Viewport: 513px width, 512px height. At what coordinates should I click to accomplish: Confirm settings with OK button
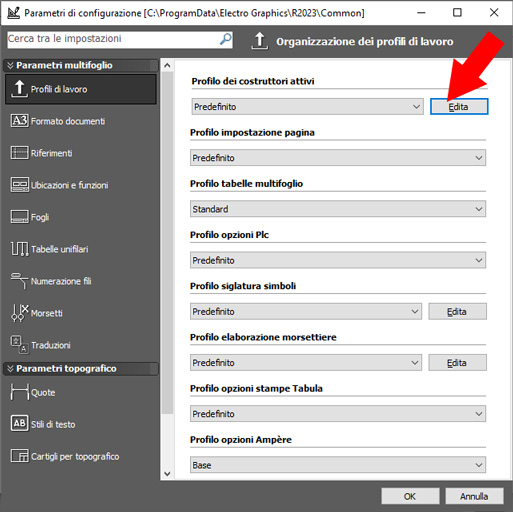pos(410,496)
